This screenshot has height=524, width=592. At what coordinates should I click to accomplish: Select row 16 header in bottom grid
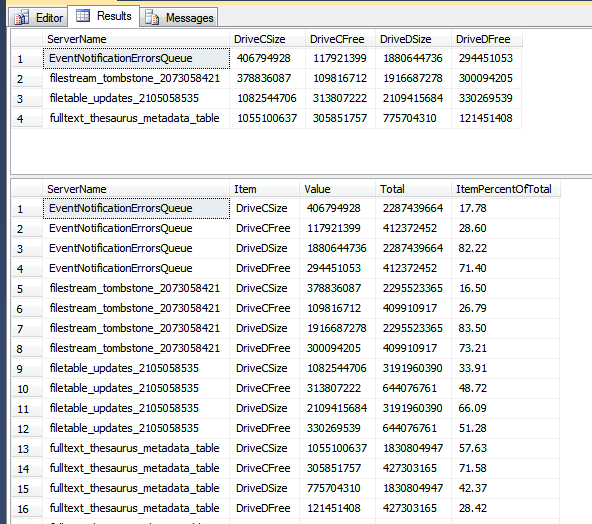(27, 509)
